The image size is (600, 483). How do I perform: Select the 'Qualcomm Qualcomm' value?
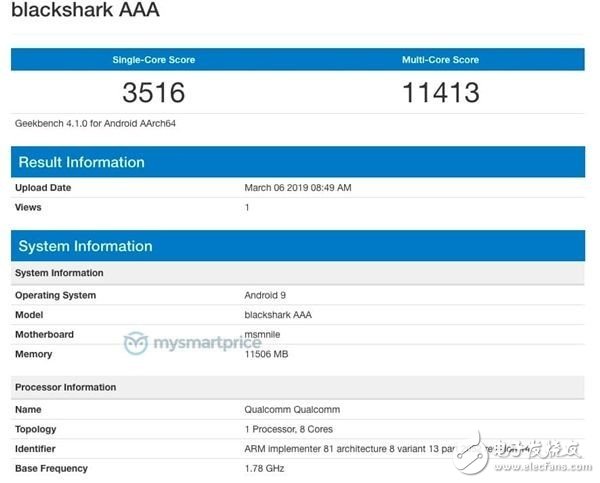pos(292,410)
